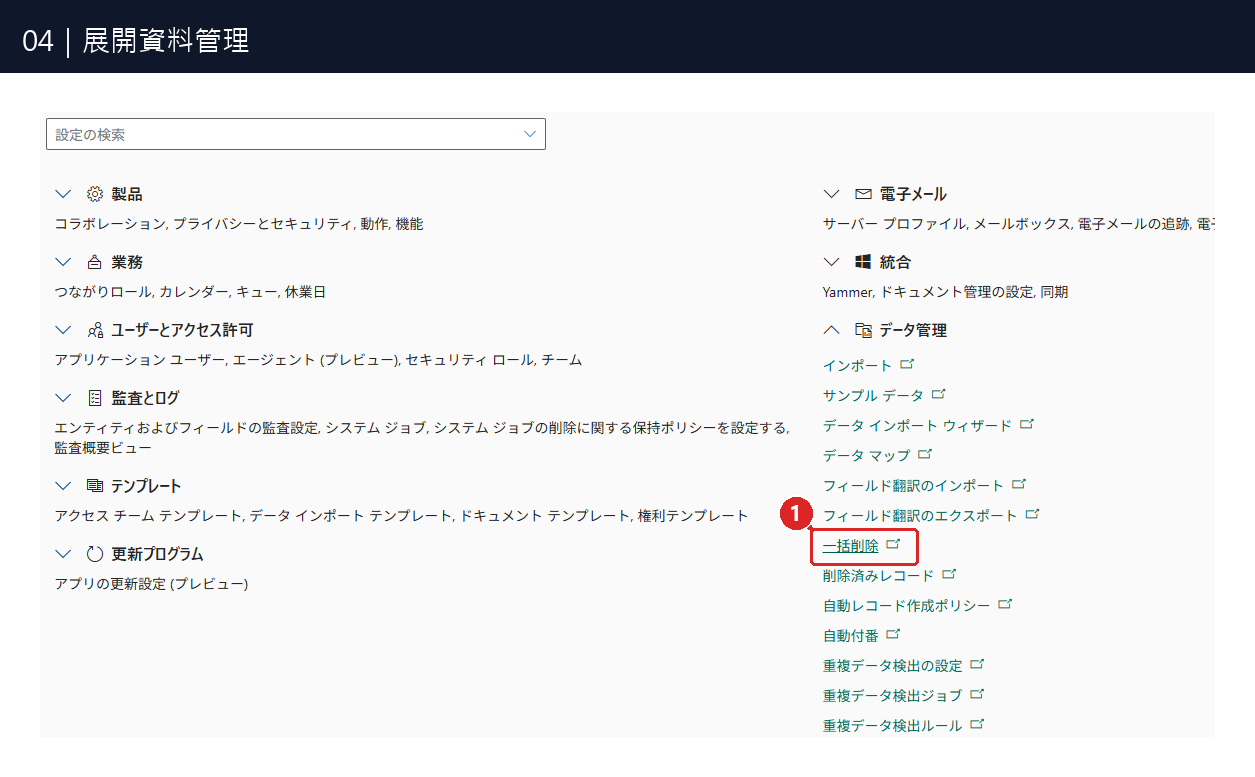
Task: Click the refresh icon beside 更新プログラム
Action: pyautogui.click(x=95, y=554)
